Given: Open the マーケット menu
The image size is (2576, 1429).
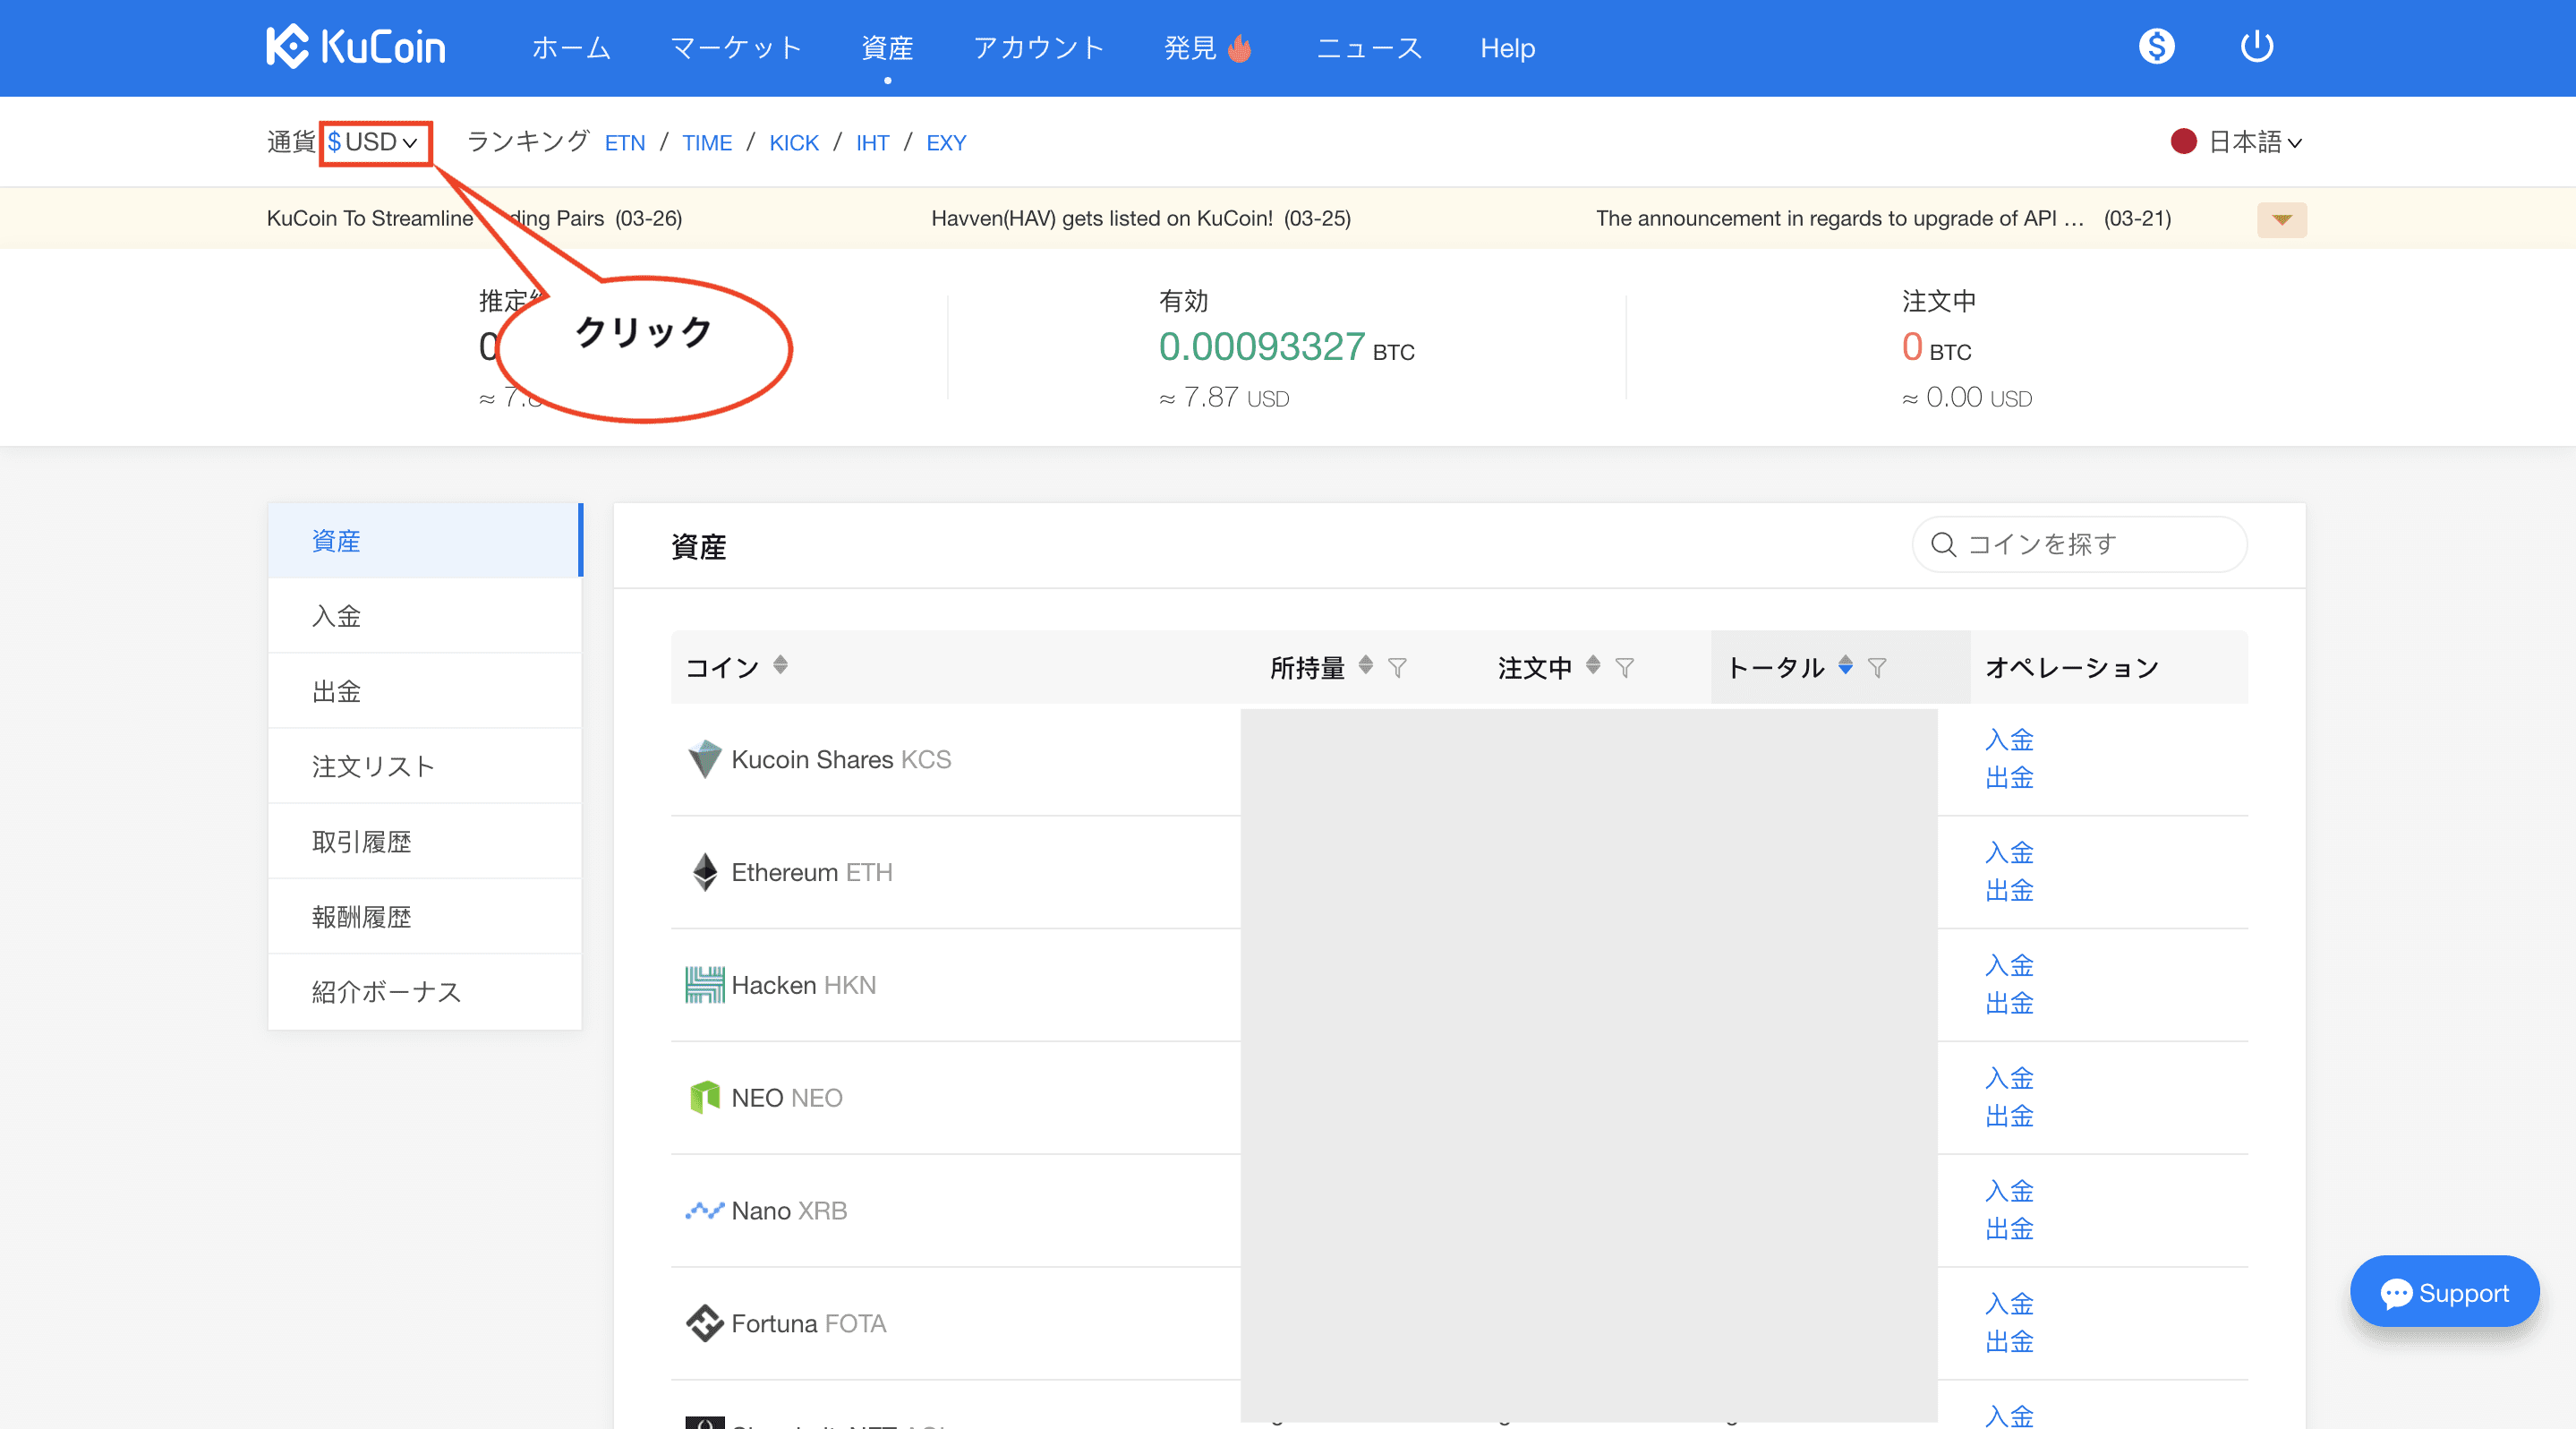Looking at the screenshot, I should coord(736,48).
